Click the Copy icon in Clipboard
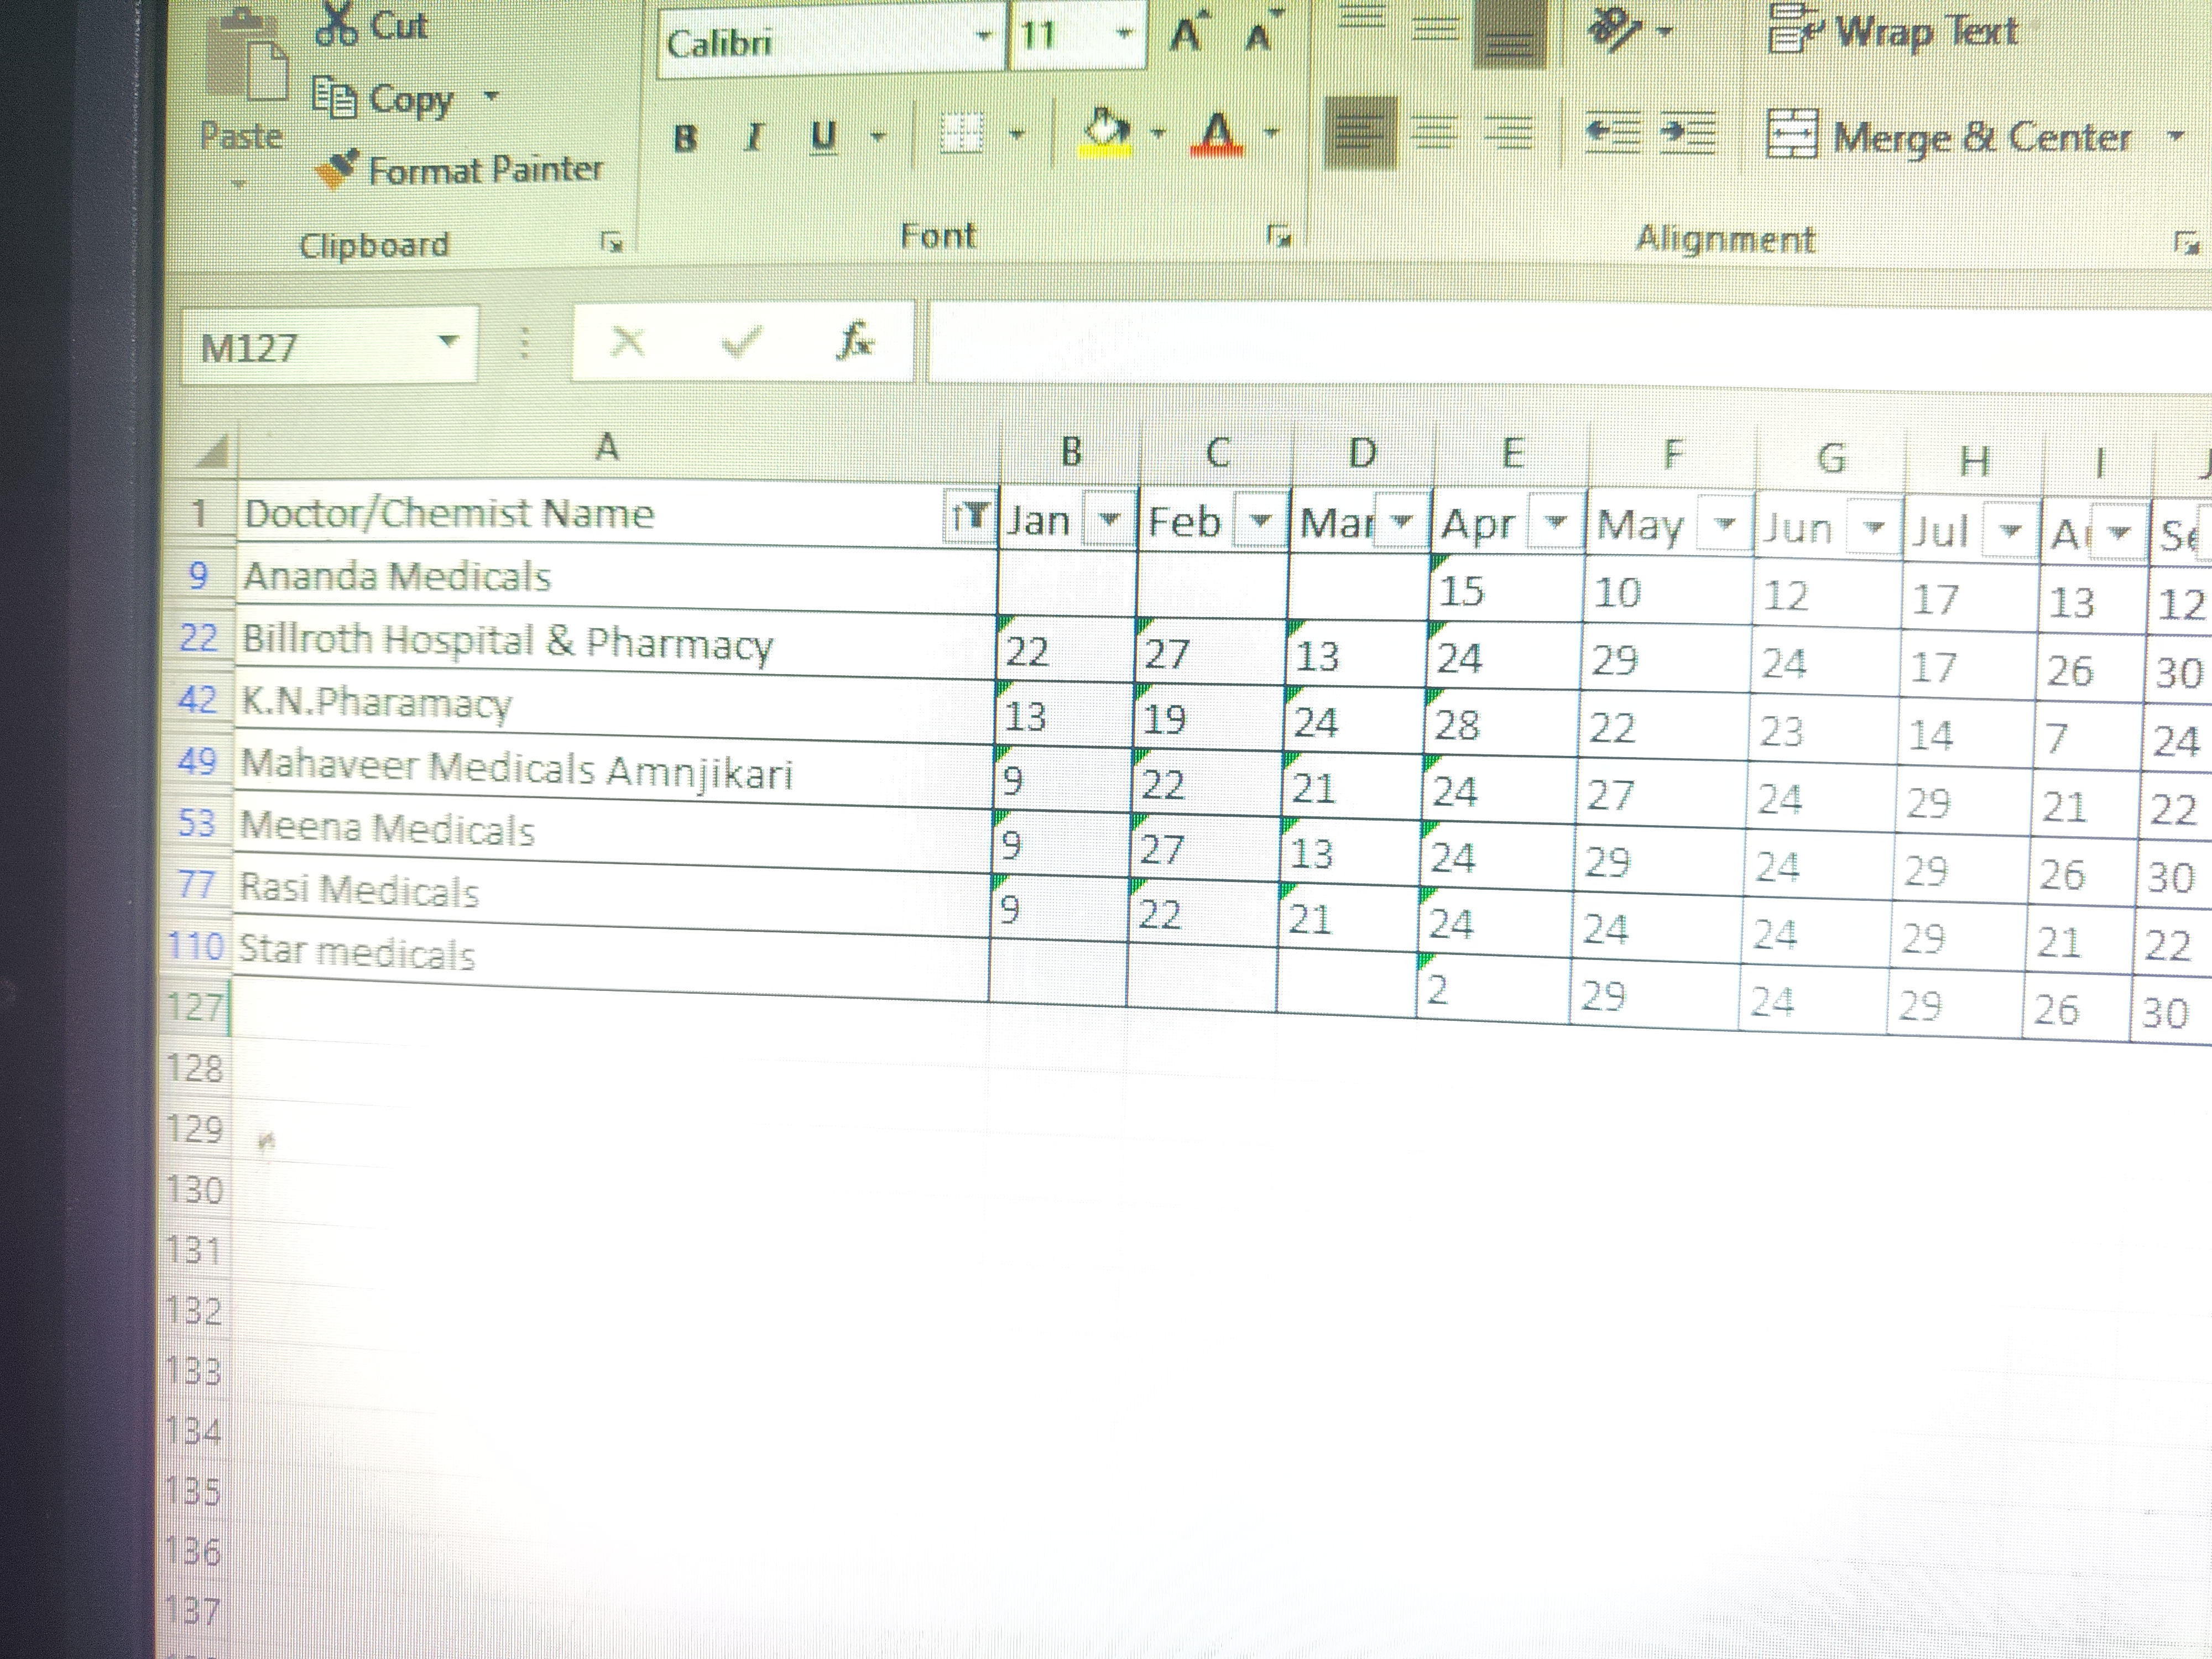 [x=334, y=98]
